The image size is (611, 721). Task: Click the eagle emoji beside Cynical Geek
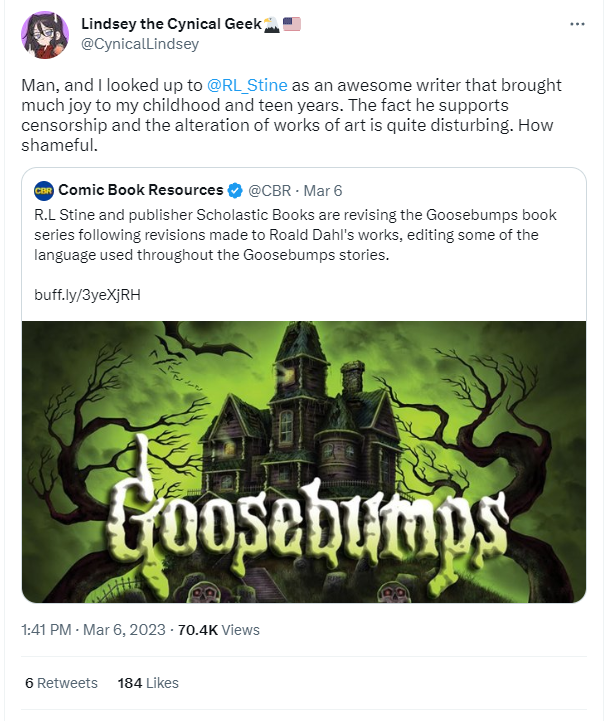click(269, 23)
